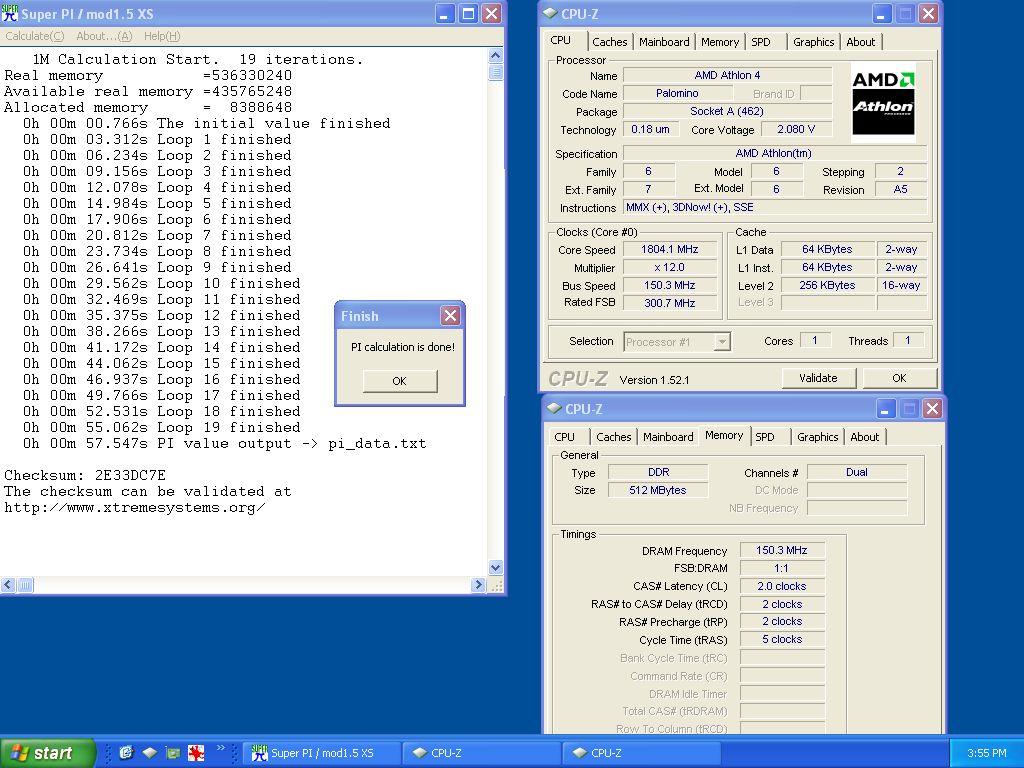Click the Checksum: 2E33DC7E line in Super PI
This screenshot has width=1024, height=768.
[85, 475]
